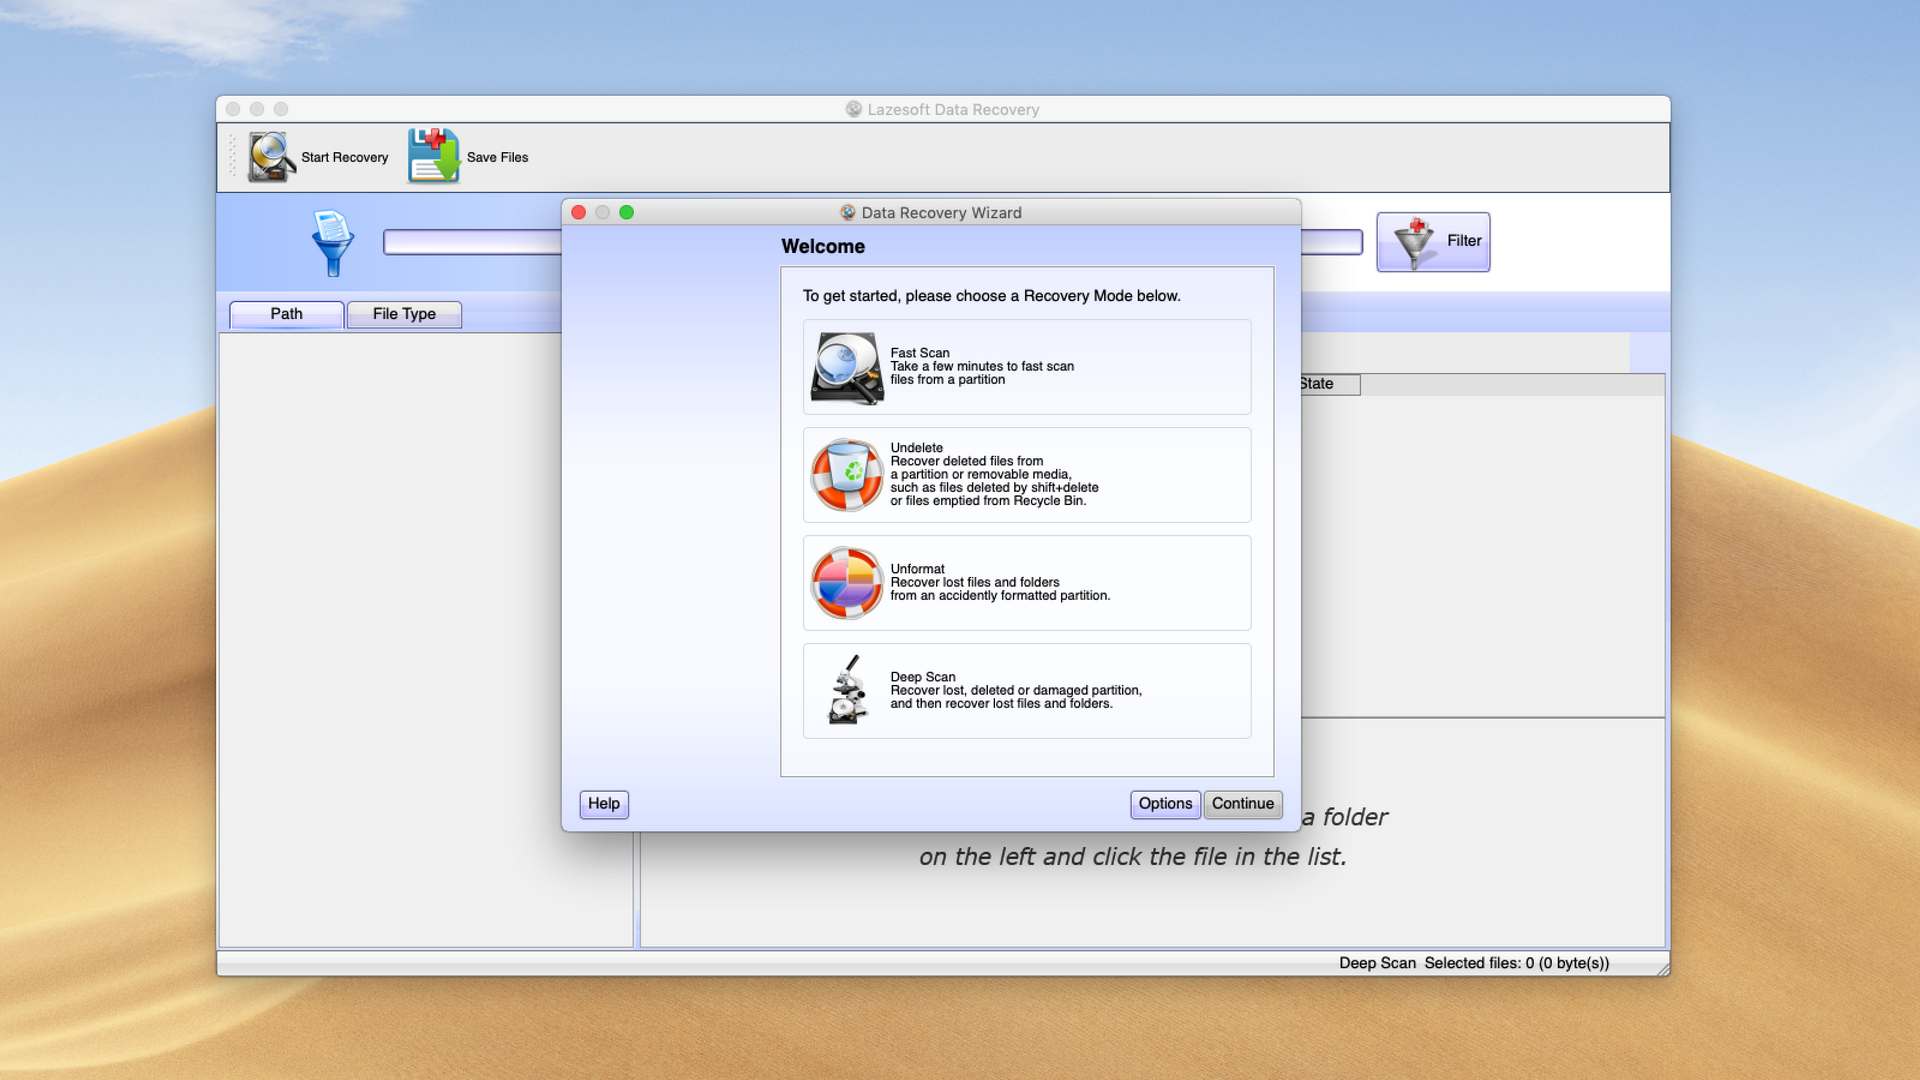The height and width of the screenshot is (1080, 1920).
Task: Switch to the Path tab
Action: point(285,313)
